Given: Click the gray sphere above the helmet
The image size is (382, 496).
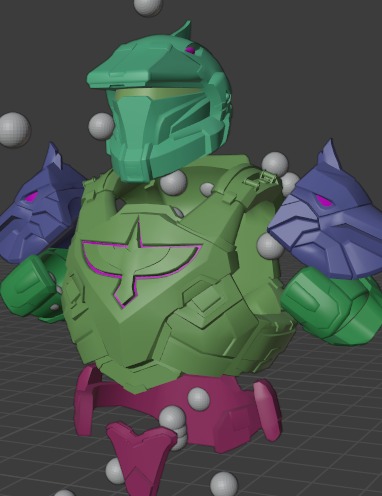Looking at the screenshot, I should (148, 5).
